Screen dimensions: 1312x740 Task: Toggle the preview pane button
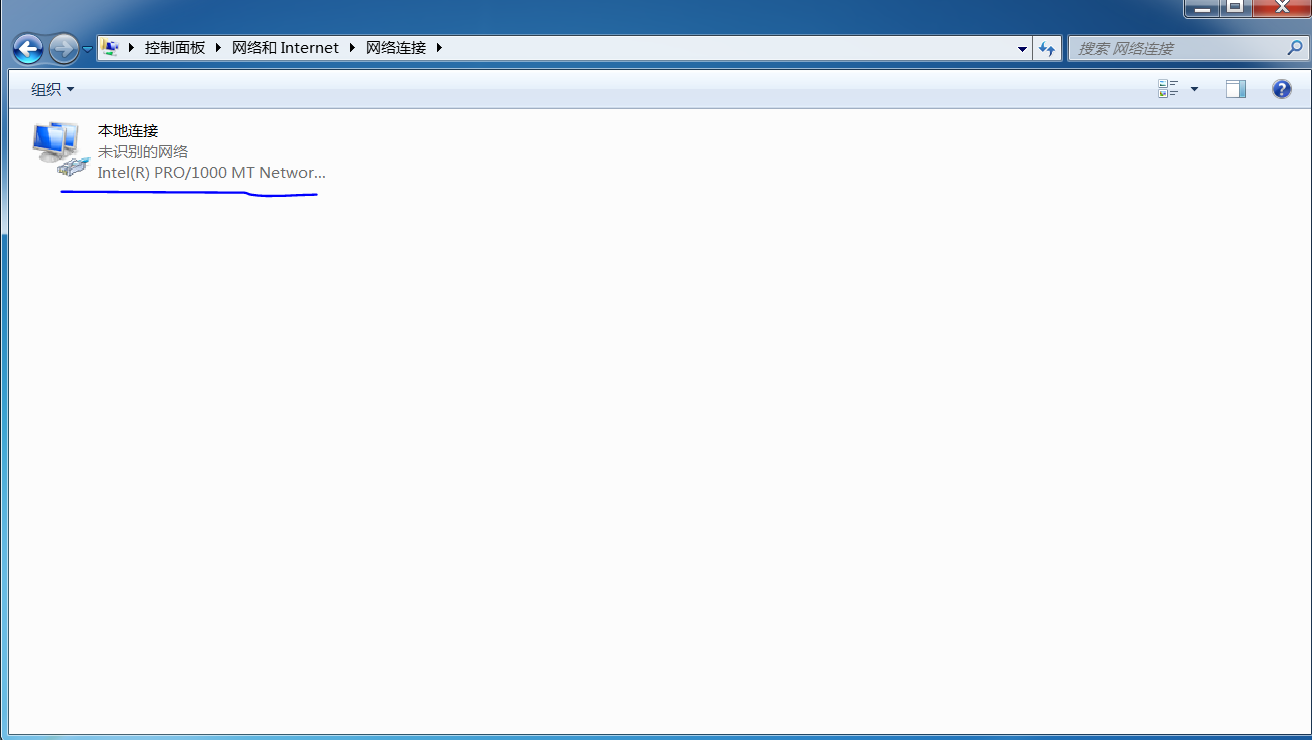click(1236, 89)
